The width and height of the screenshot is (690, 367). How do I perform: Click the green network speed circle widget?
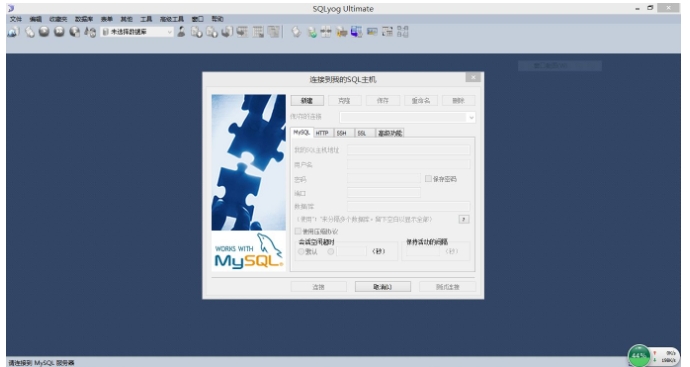[639, 356]
